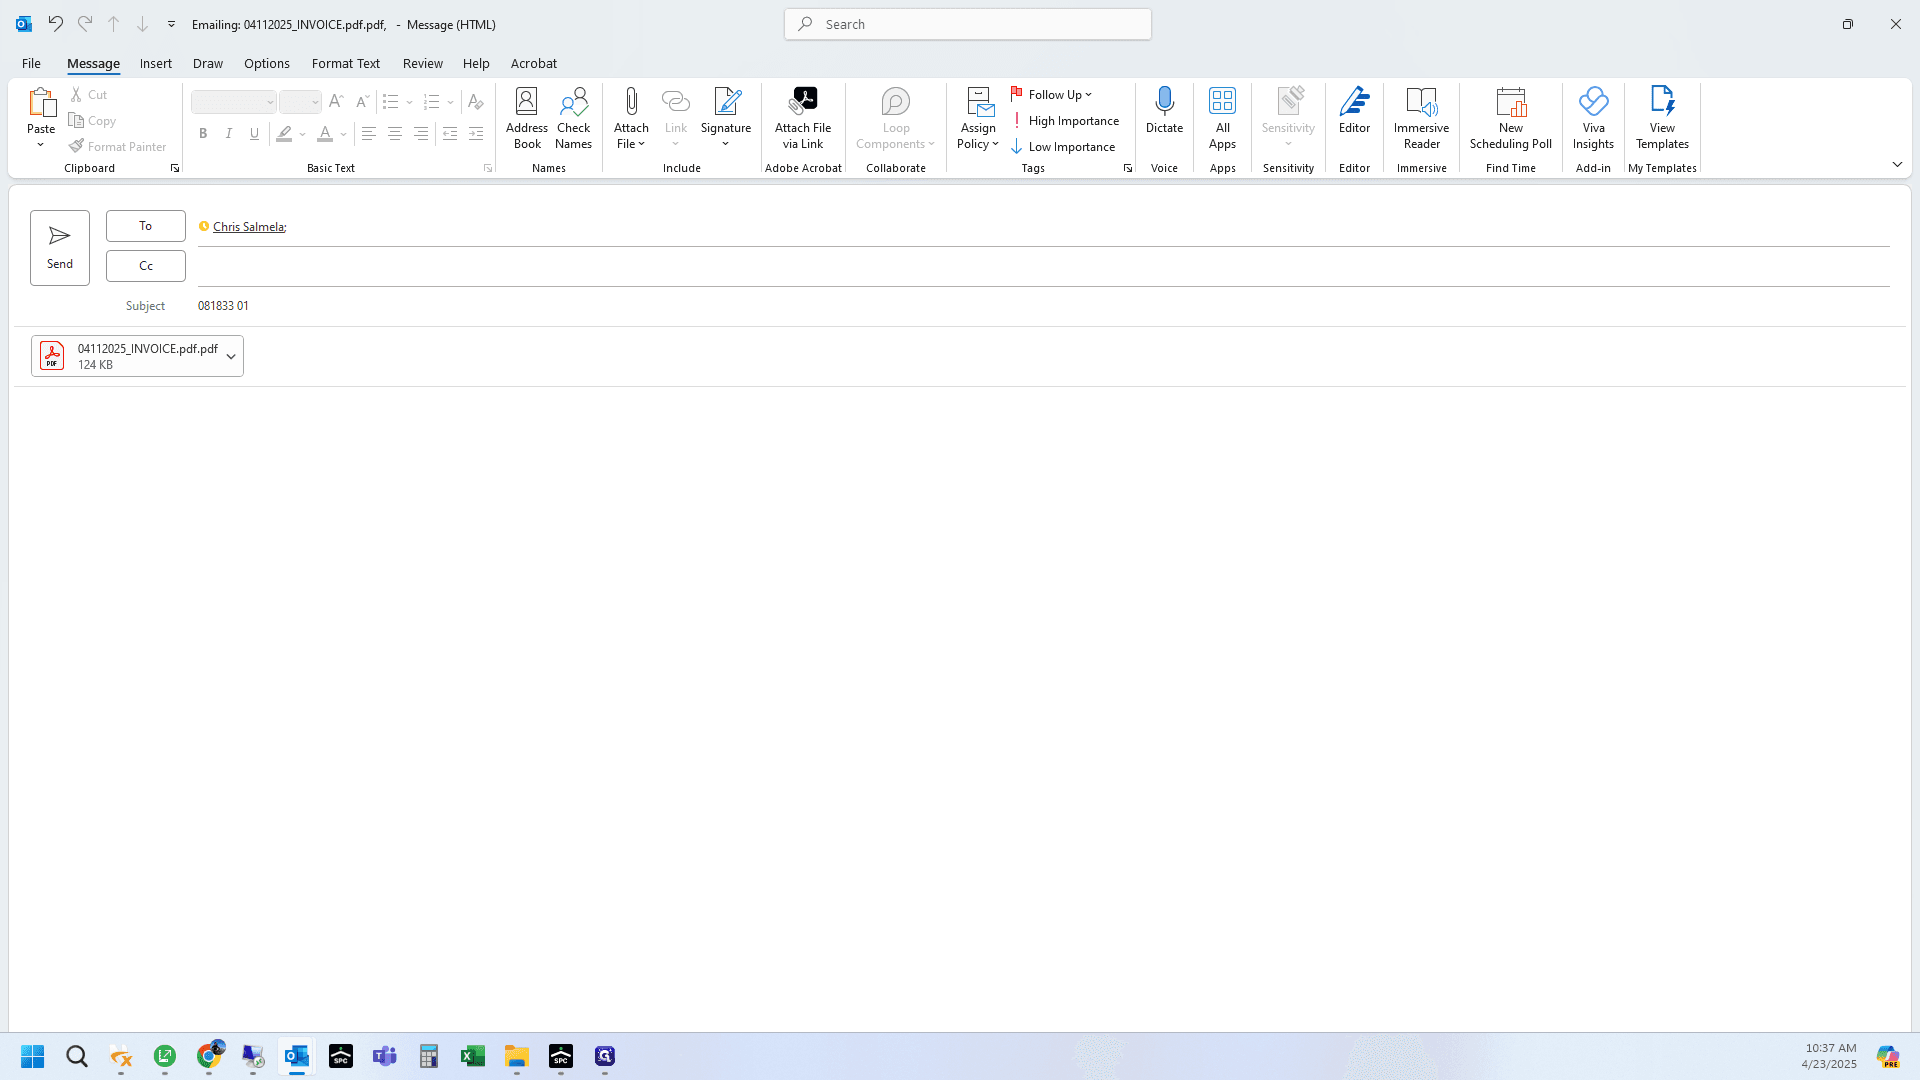
Task: Click in the Cc address field
Action: (1043, 266)
